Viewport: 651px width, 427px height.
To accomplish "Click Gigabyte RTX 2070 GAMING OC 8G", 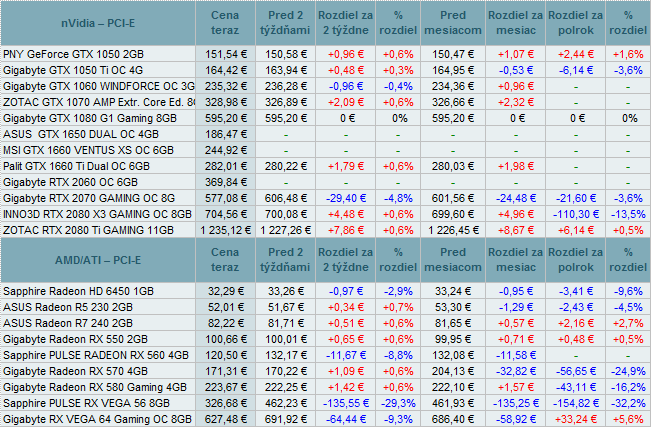I will pyautogui.click(x=89, y=198).
